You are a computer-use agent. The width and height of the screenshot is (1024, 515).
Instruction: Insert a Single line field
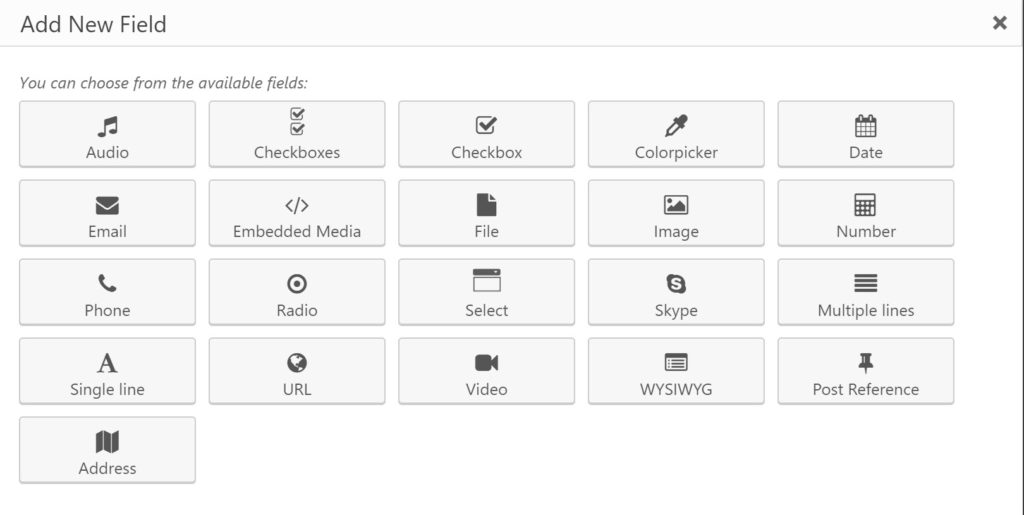(x=107, y=371)
